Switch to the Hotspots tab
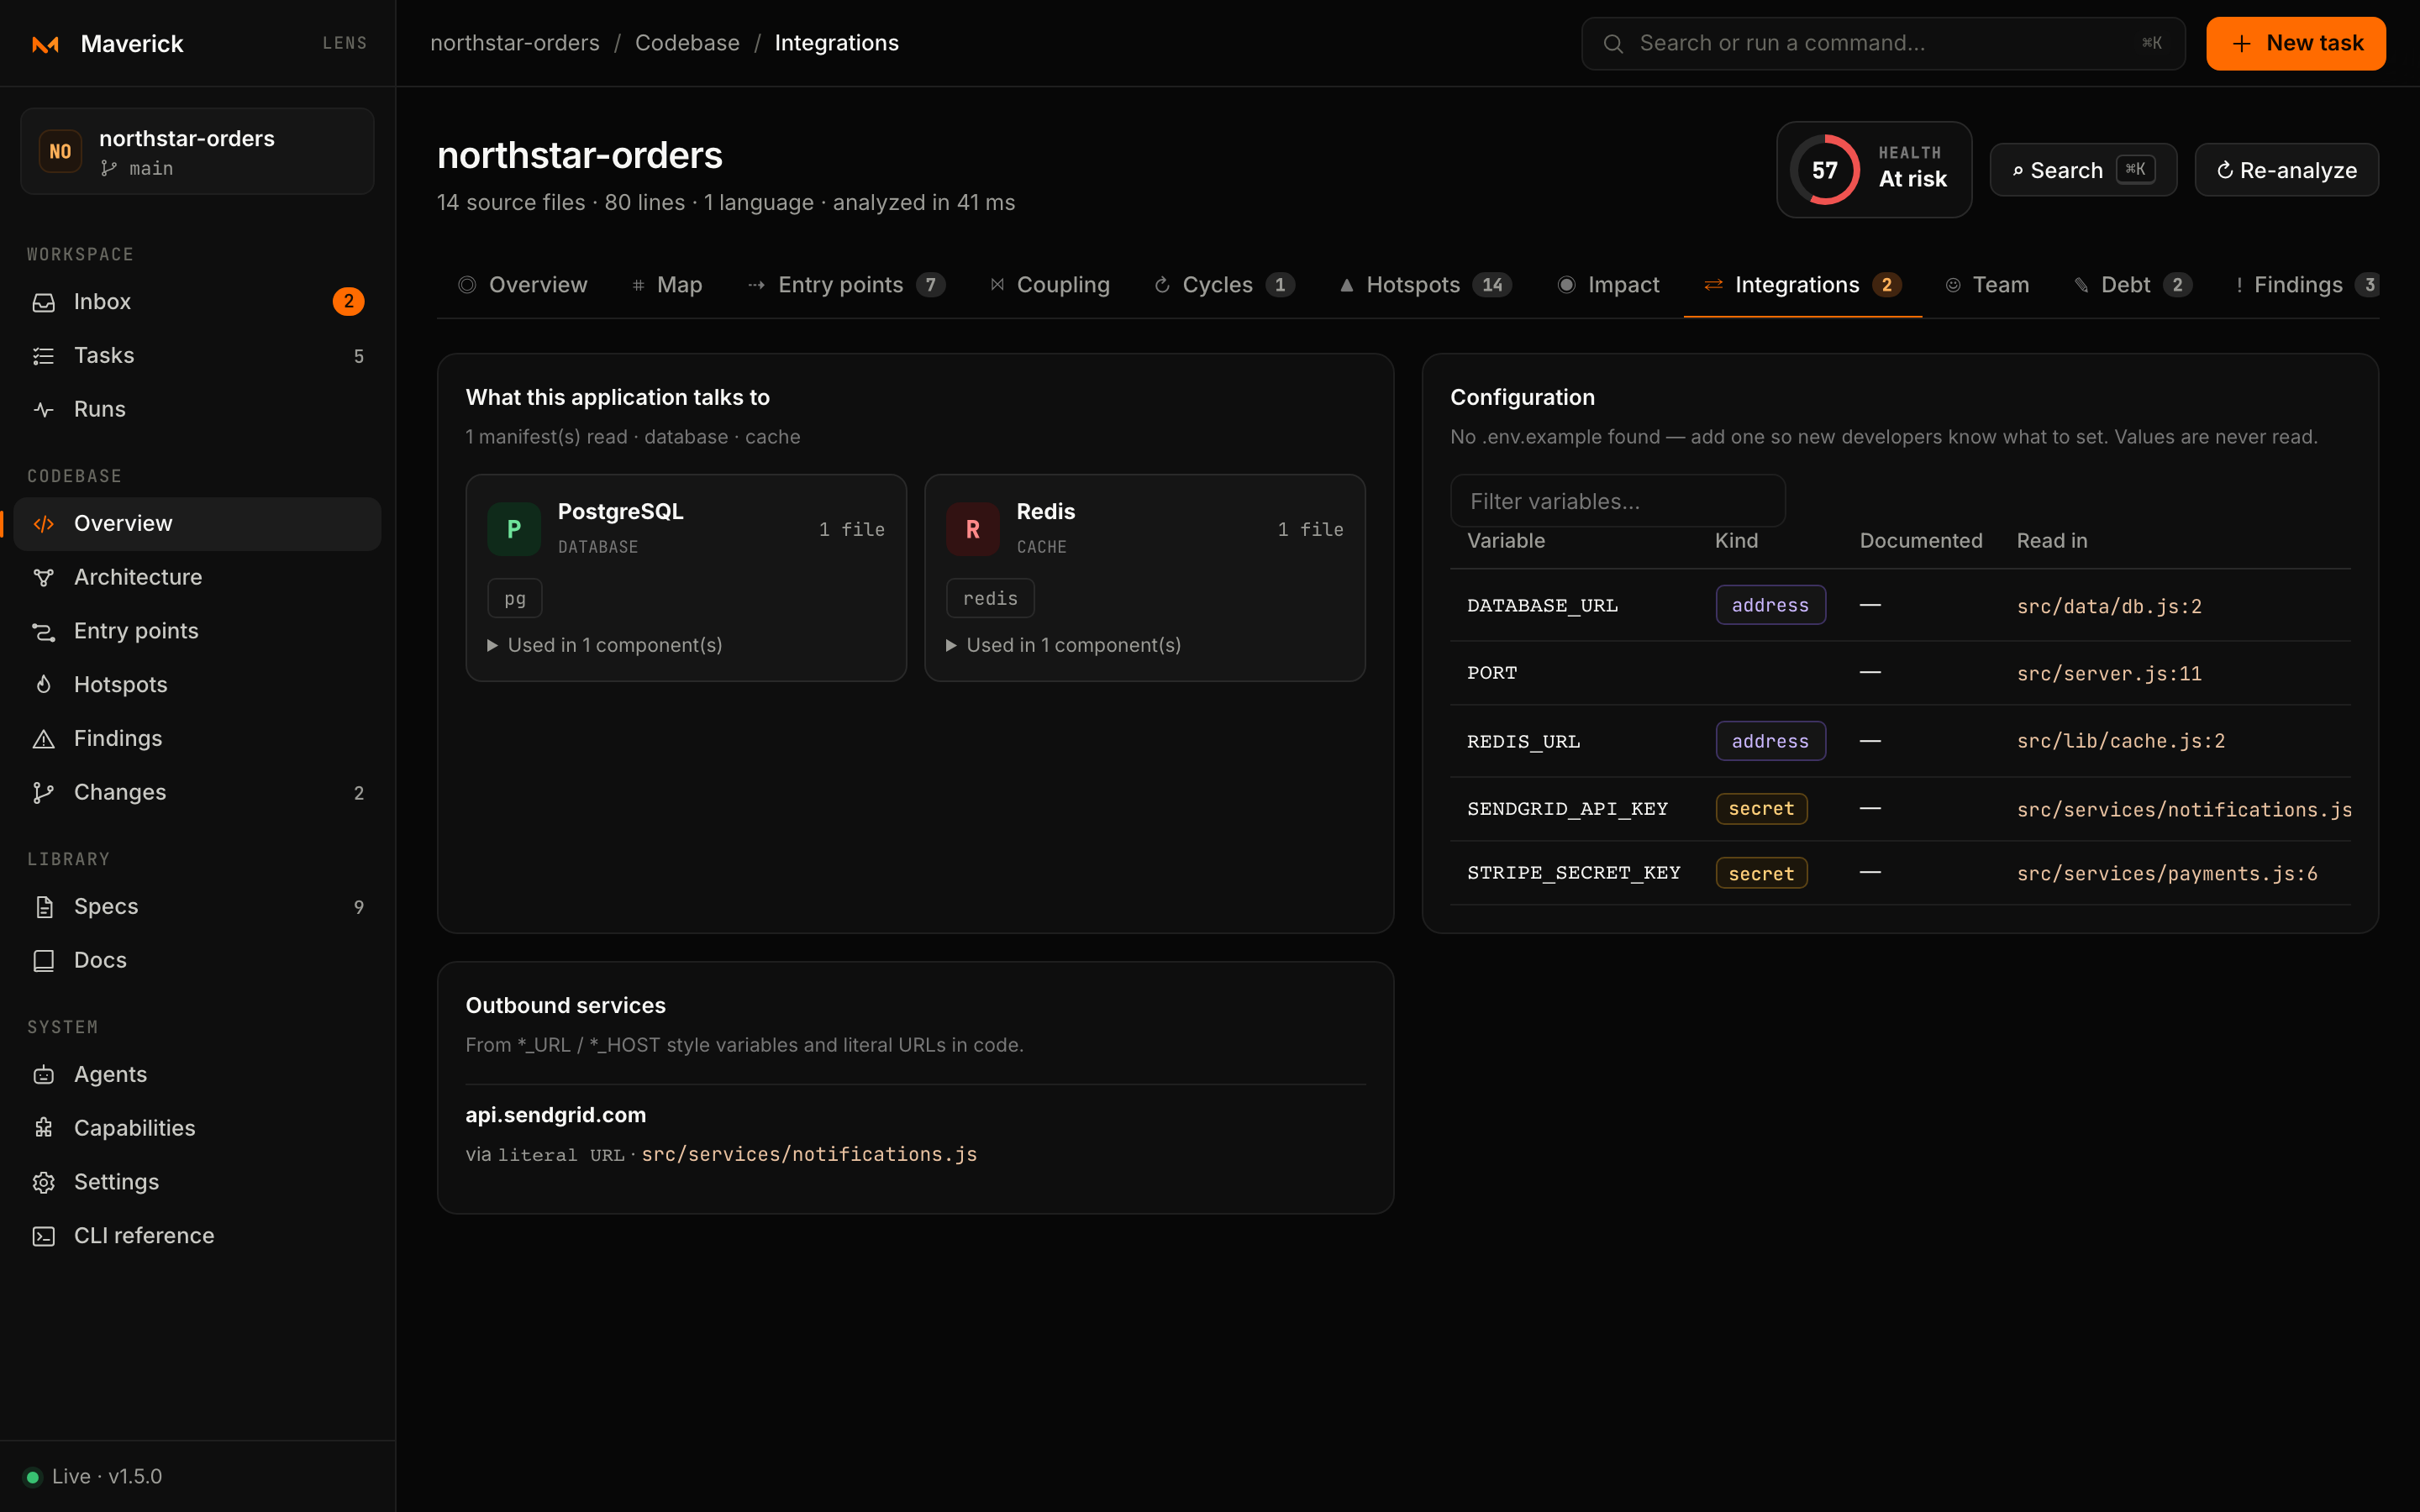 pos(1425,285)
